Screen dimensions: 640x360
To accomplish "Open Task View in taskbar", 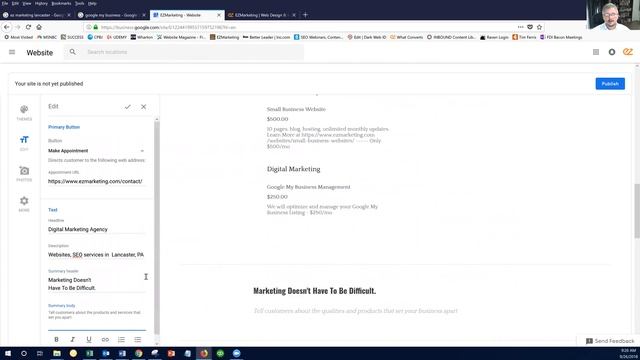I will click(x=40, y=353).
